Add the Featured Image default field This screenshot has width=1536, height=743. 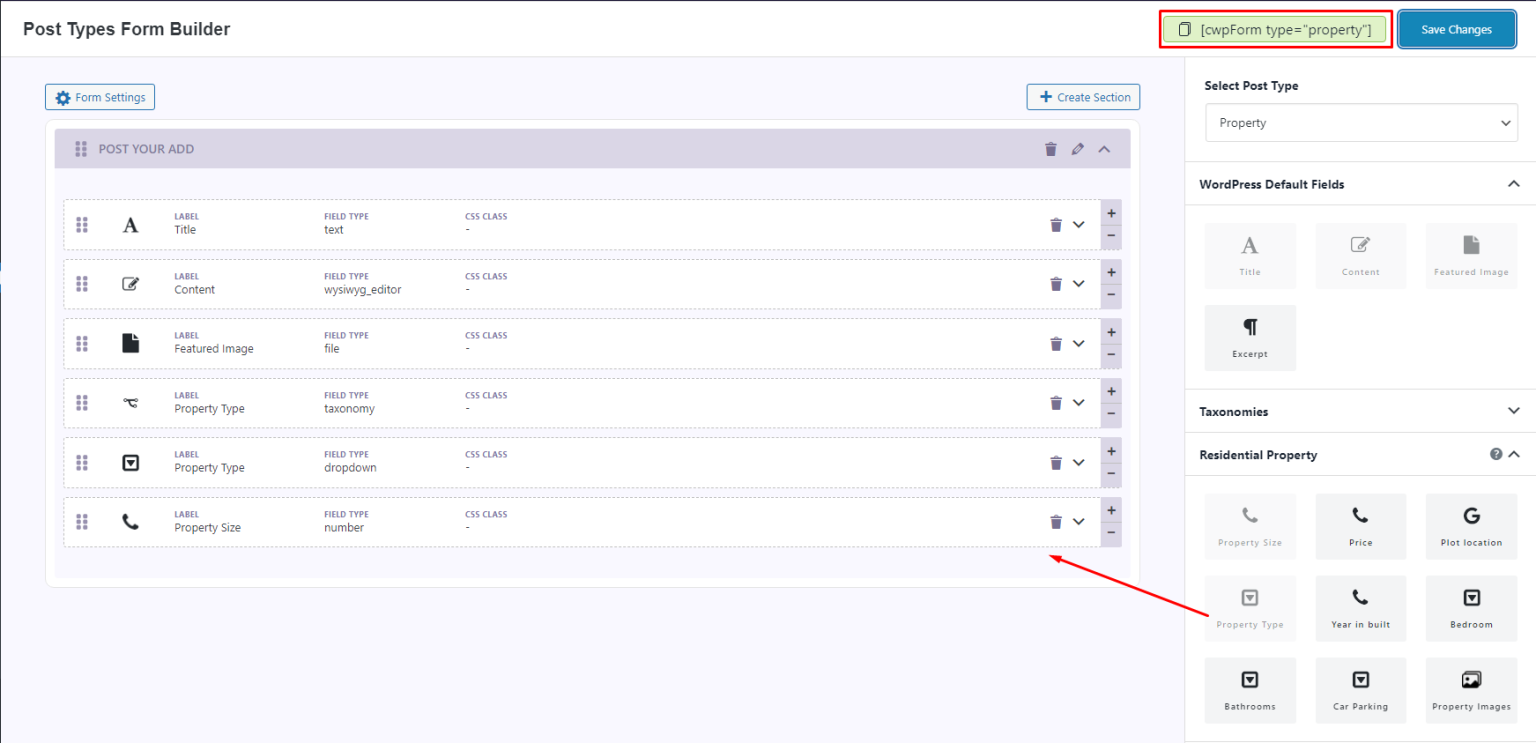click(1470, 254)
